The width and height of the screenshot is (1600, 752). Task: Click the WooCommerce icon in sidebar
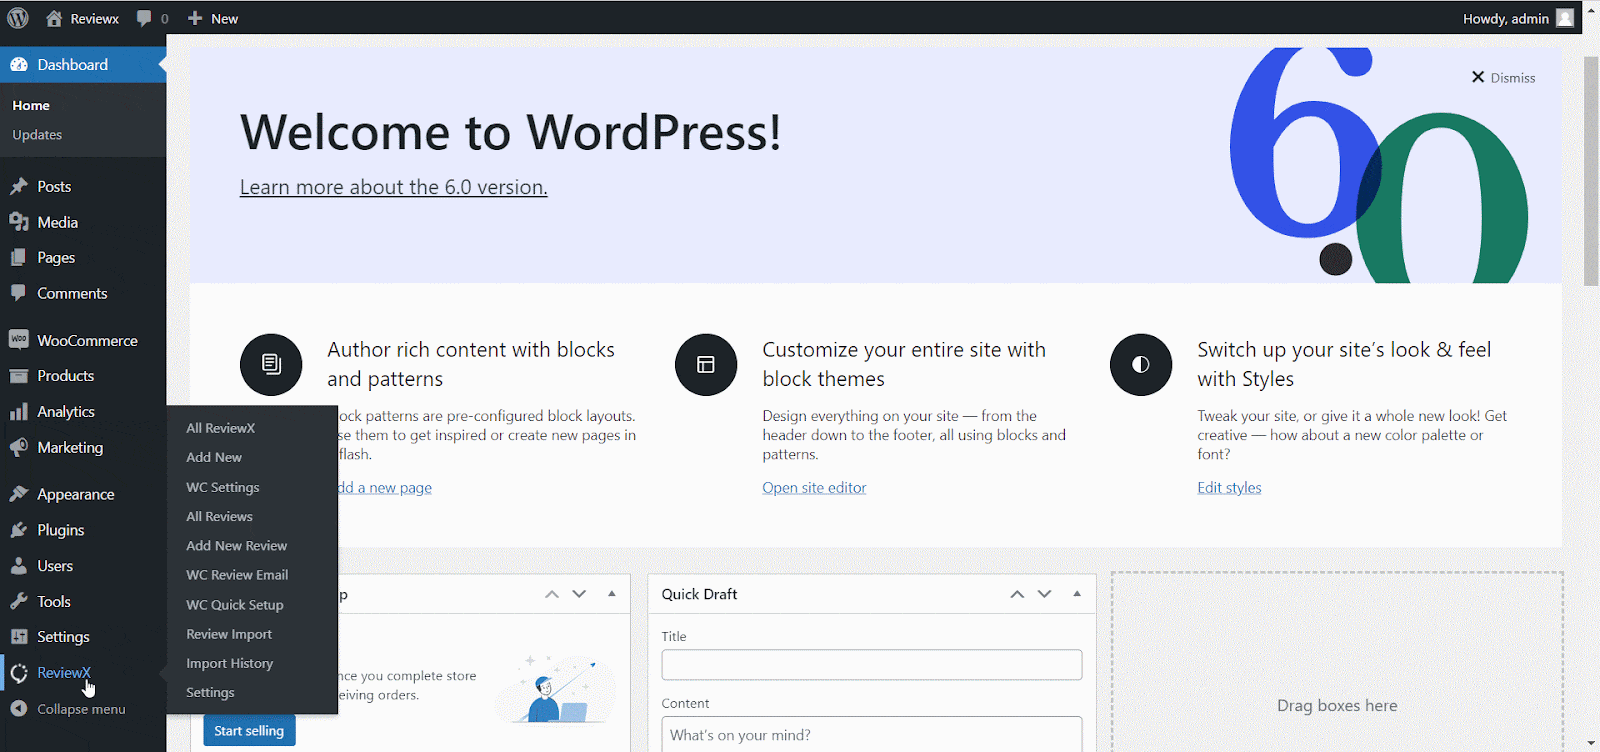pyautogui.click(x=19, y=340)
